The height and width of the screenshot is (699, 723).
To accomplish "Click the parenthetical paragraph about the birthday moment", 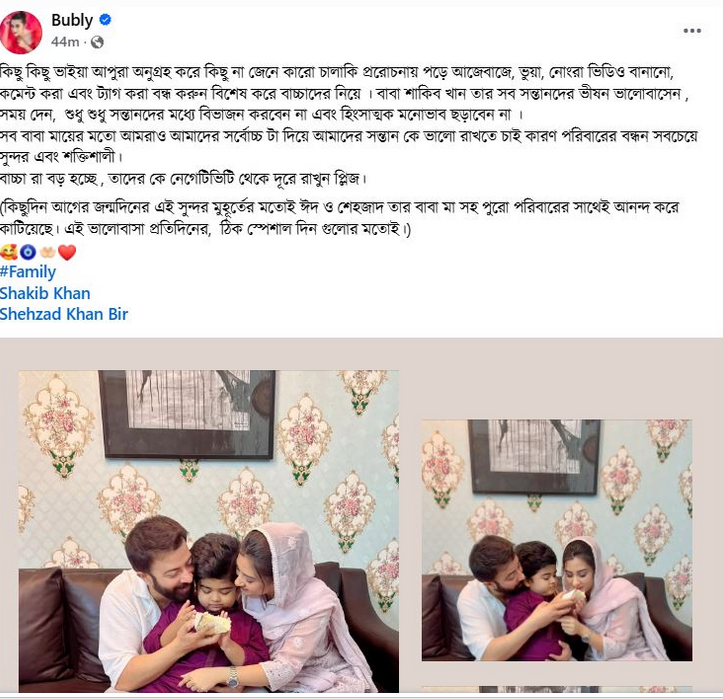I will 340,218.
